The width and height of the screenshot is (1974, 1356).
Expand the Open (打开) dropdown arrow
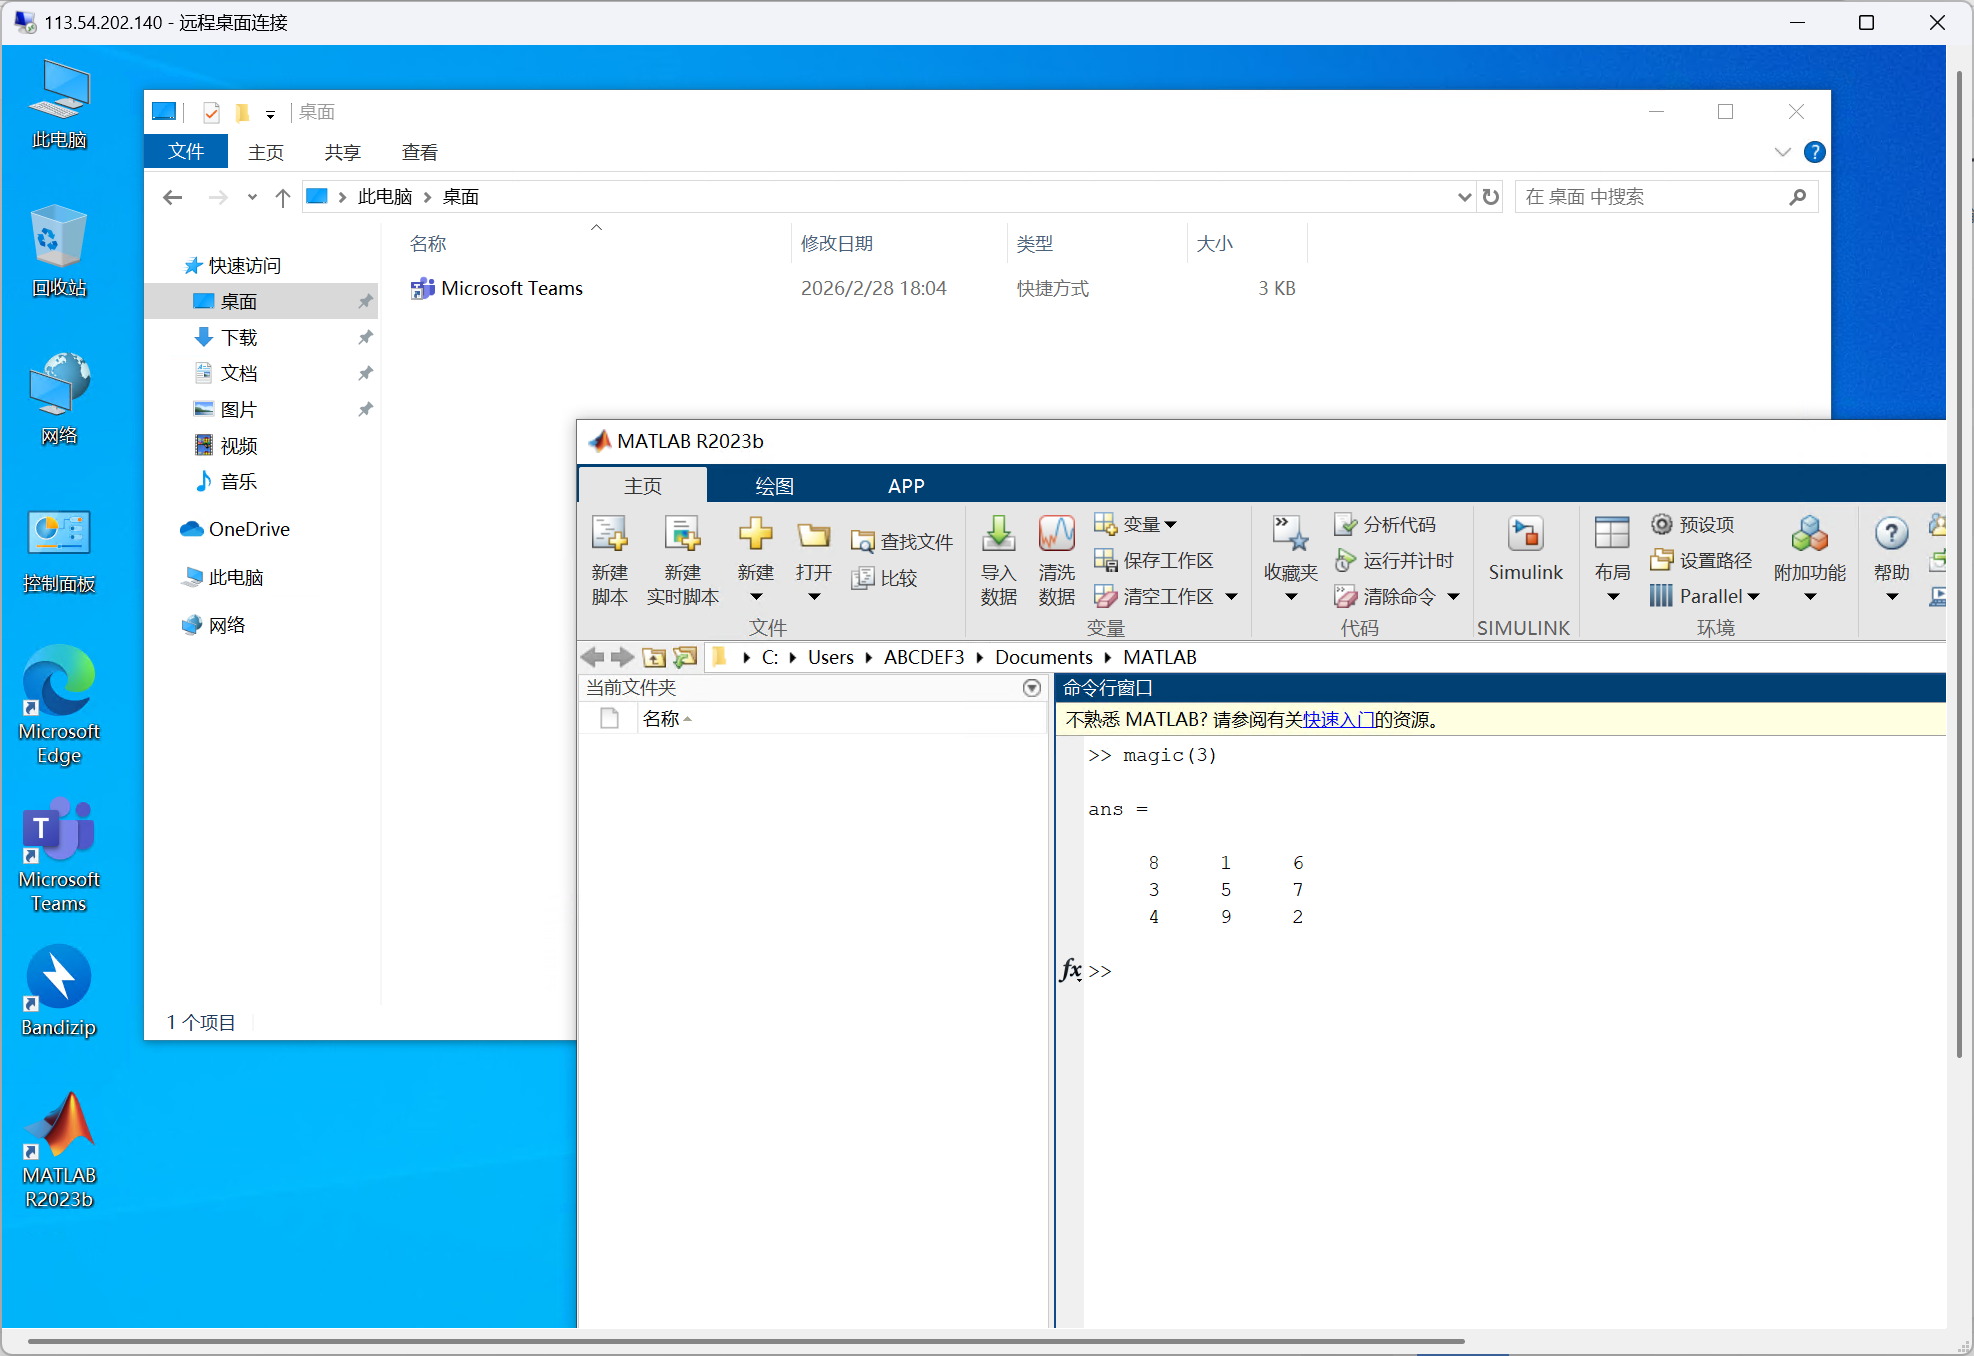pos(814,597)
